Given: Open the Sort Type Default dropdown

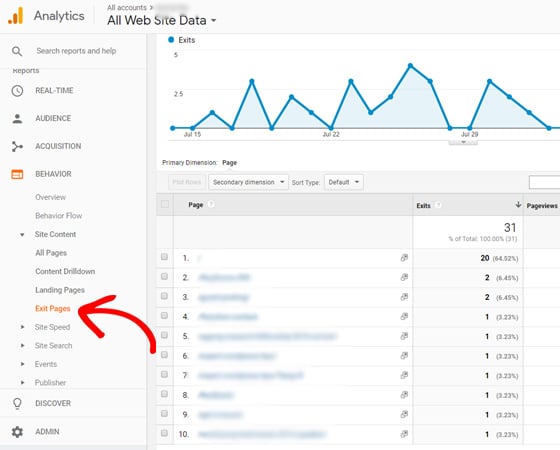Looking at the screenshot, I should click(344, 182).
